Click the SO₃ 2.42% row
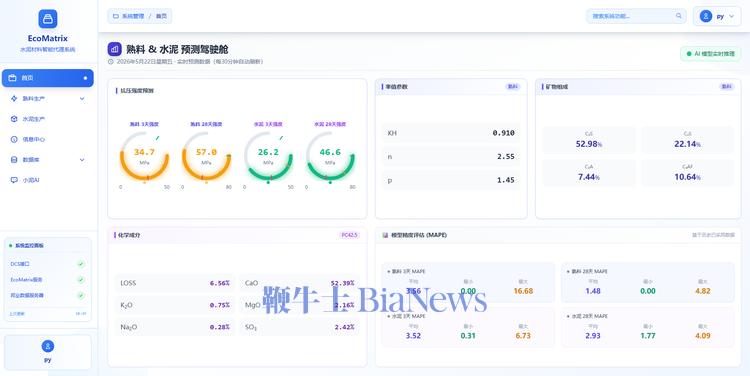 [x=299, y=327]
